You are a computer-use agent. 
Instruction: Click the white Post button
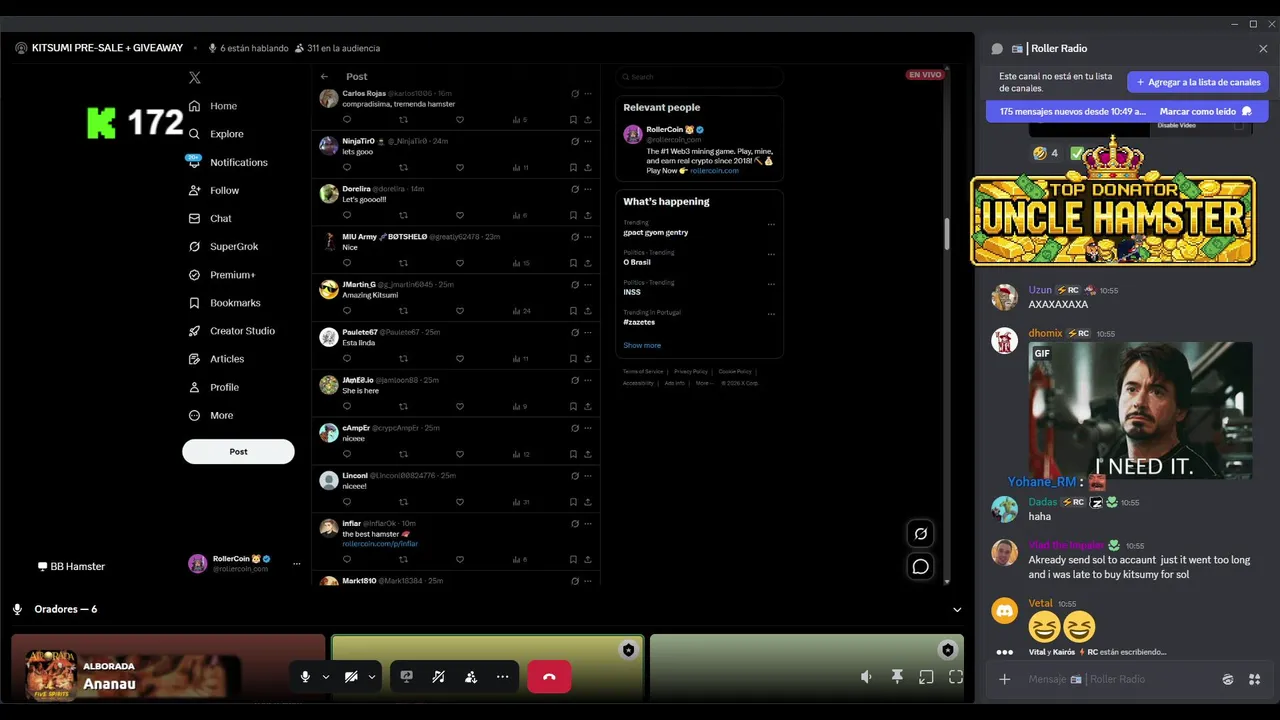point(238,451)
